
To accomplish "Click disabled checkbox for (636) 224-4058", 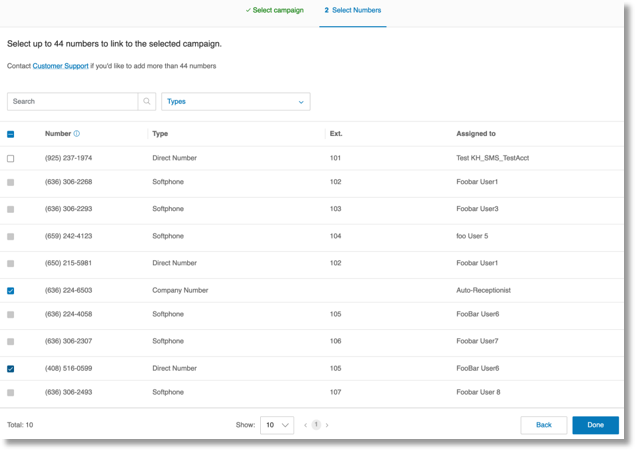I will click(x=11, y=314).
